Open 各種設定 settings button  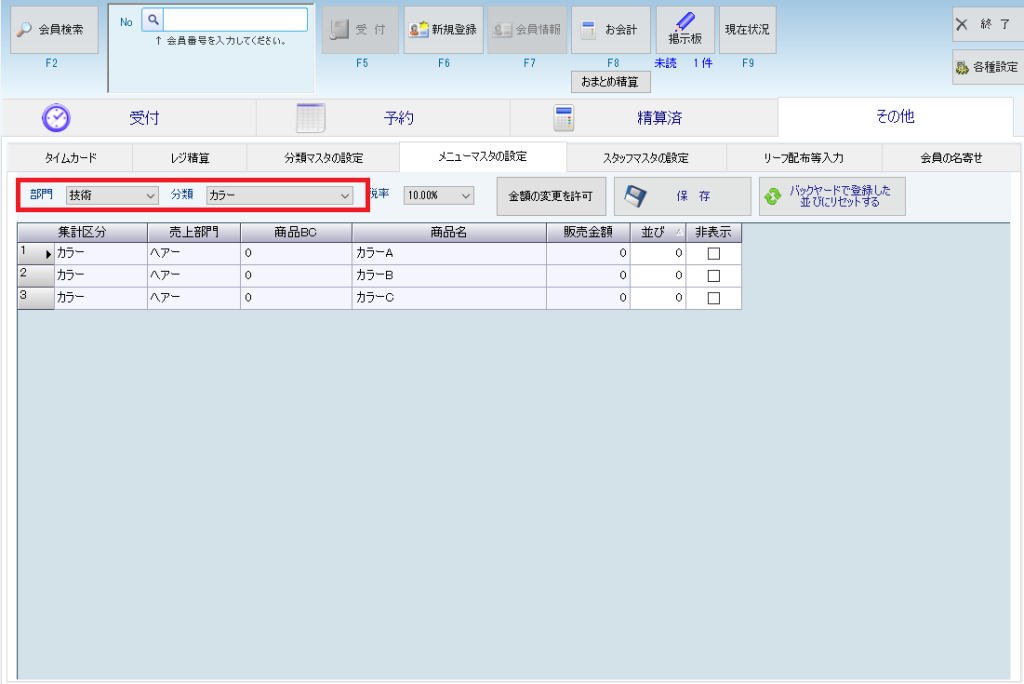[x=987, y=68]
